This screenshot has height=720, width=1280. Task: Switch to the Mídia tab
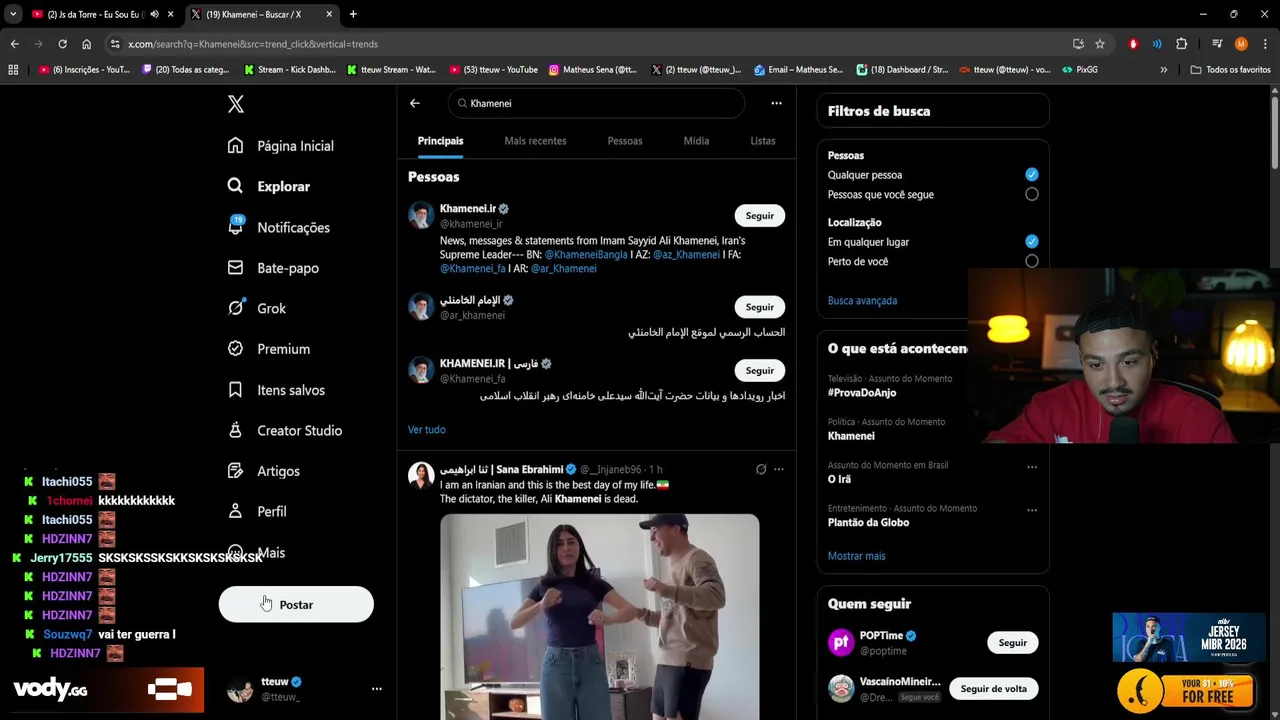coord(696,141)
